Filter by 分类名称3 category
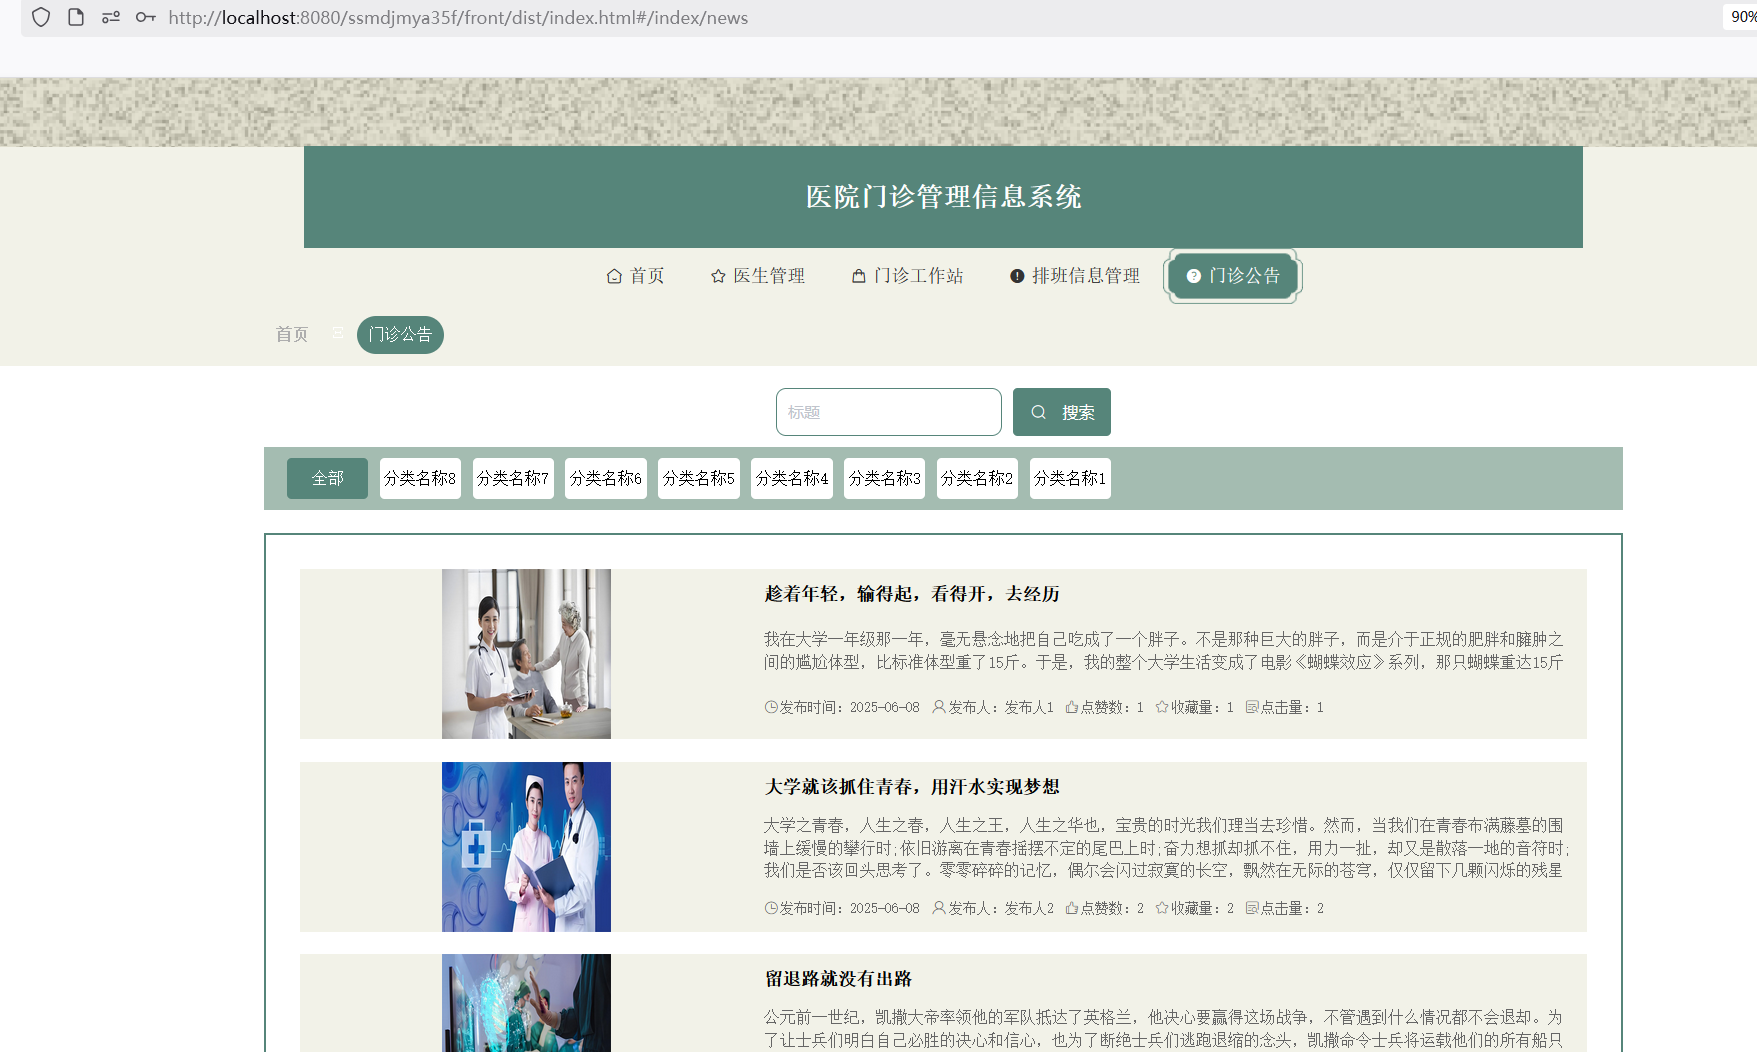 click(884, 478)
